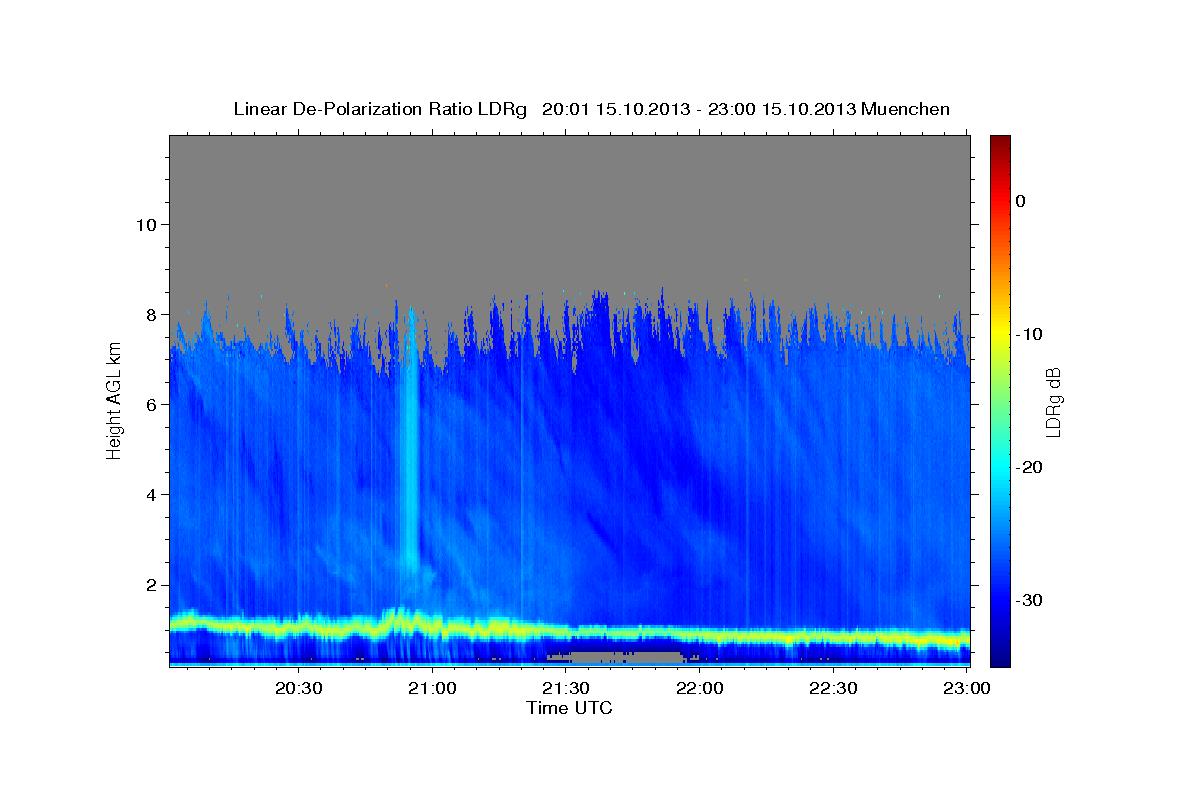Viewport: 1200px width, 800px height.
Task: Click the "22:00" time tick label
Action: point(700,688)
